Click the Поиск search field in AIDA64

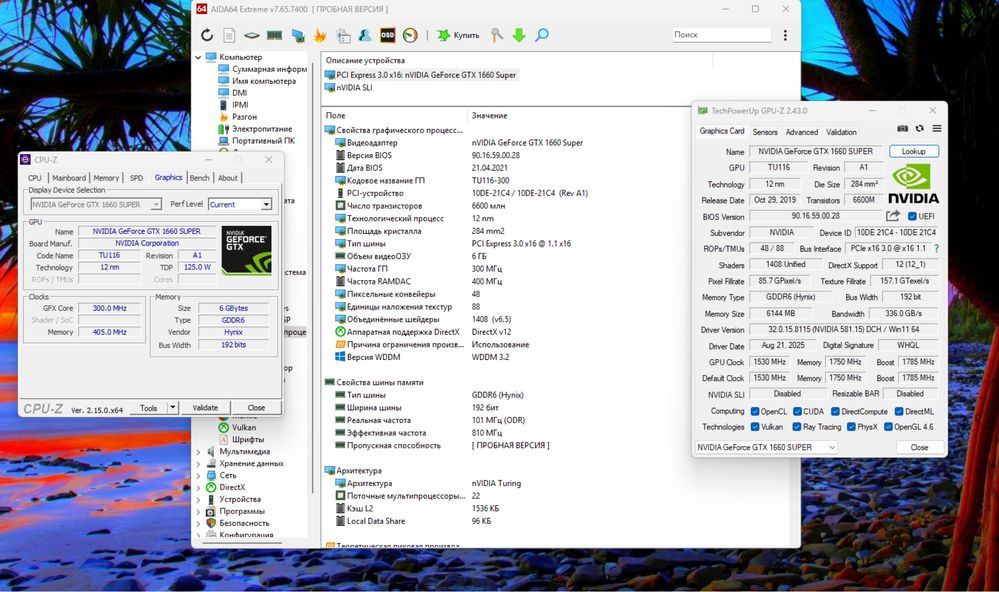[722, 34]
